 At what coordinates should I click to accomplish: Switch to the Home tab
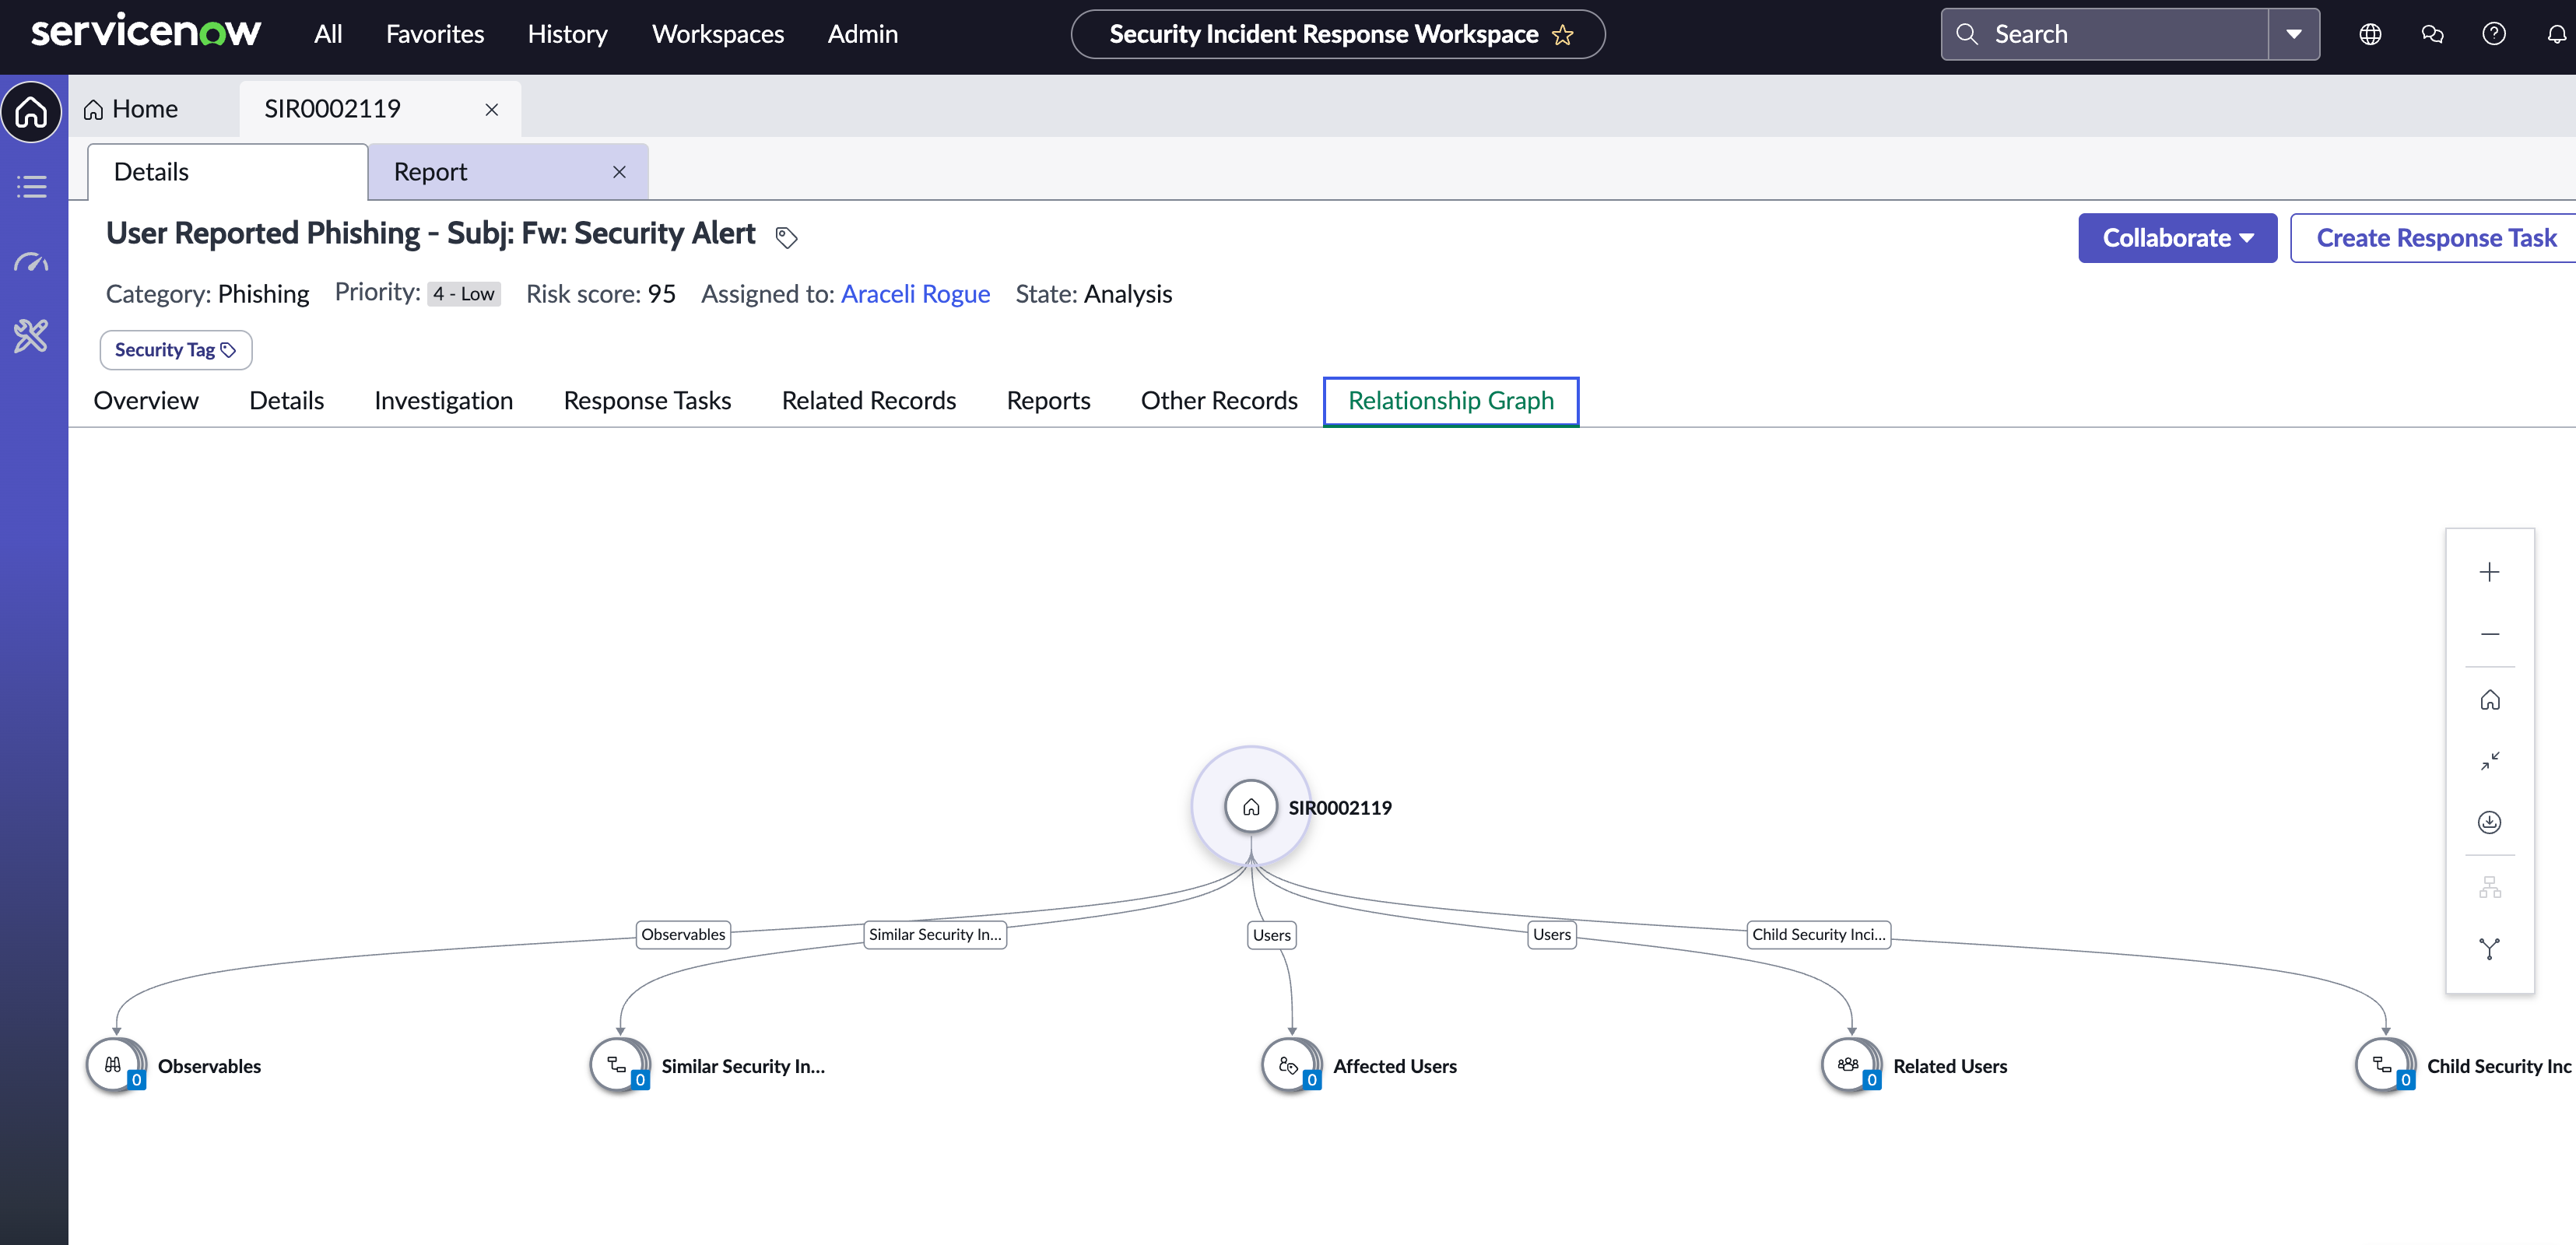131,108
